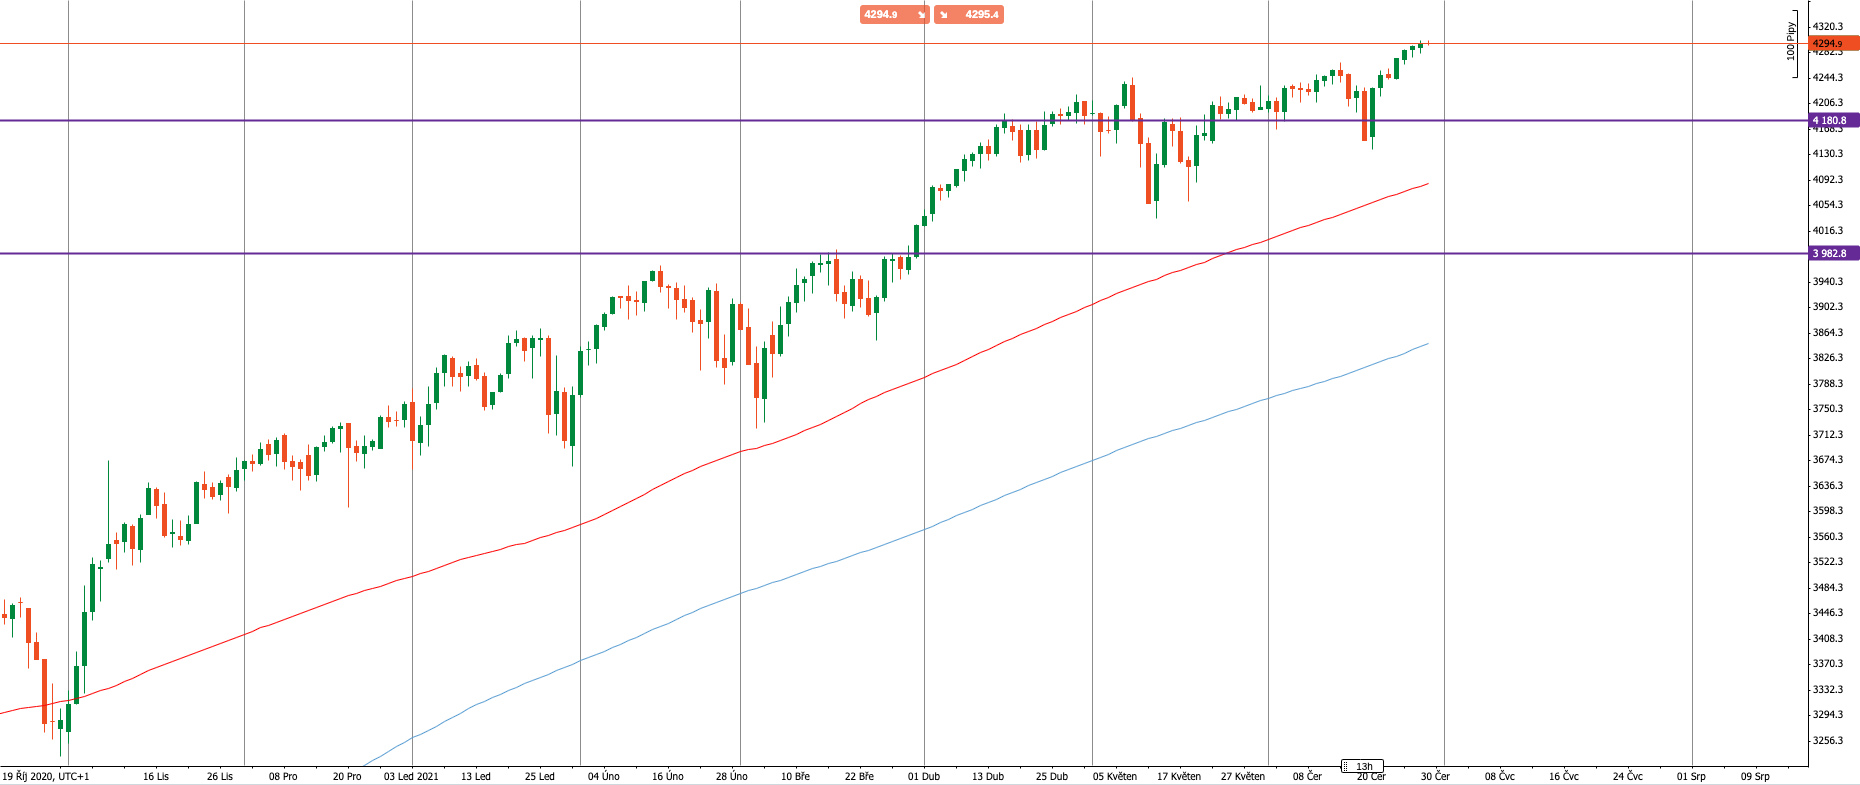1860x785 pixels.
Task: Click the down arrow in the 4295.4 button
Action: (x=943, y=15)
